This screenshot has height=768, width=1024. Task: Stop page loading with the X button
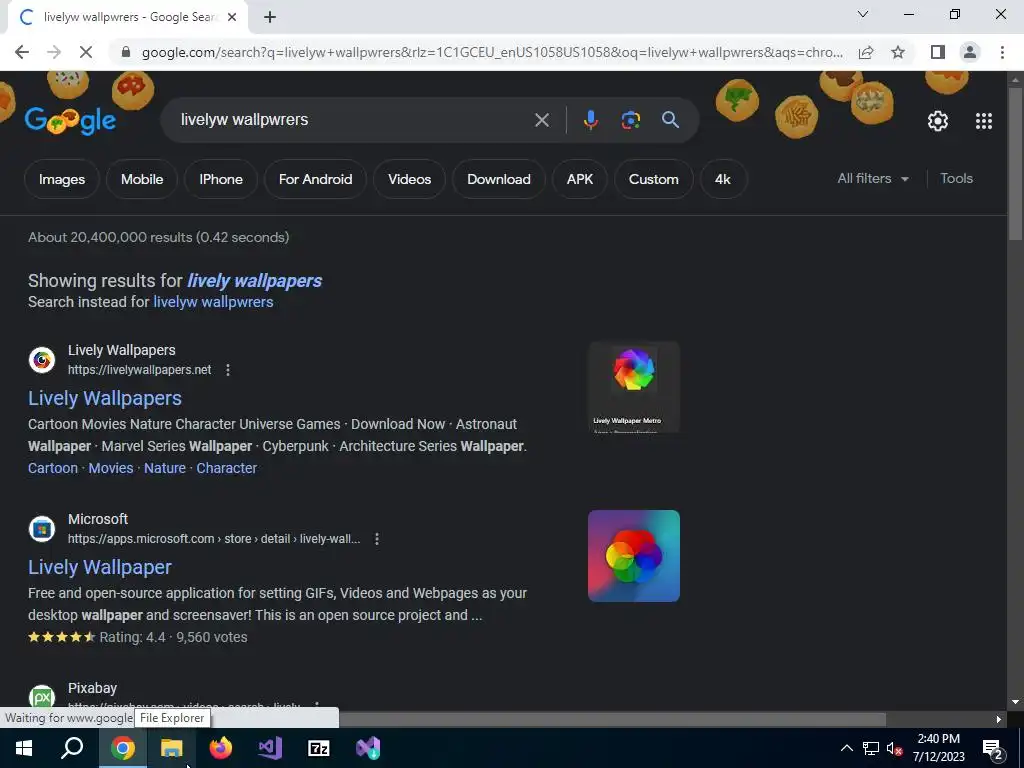point(86,52)
